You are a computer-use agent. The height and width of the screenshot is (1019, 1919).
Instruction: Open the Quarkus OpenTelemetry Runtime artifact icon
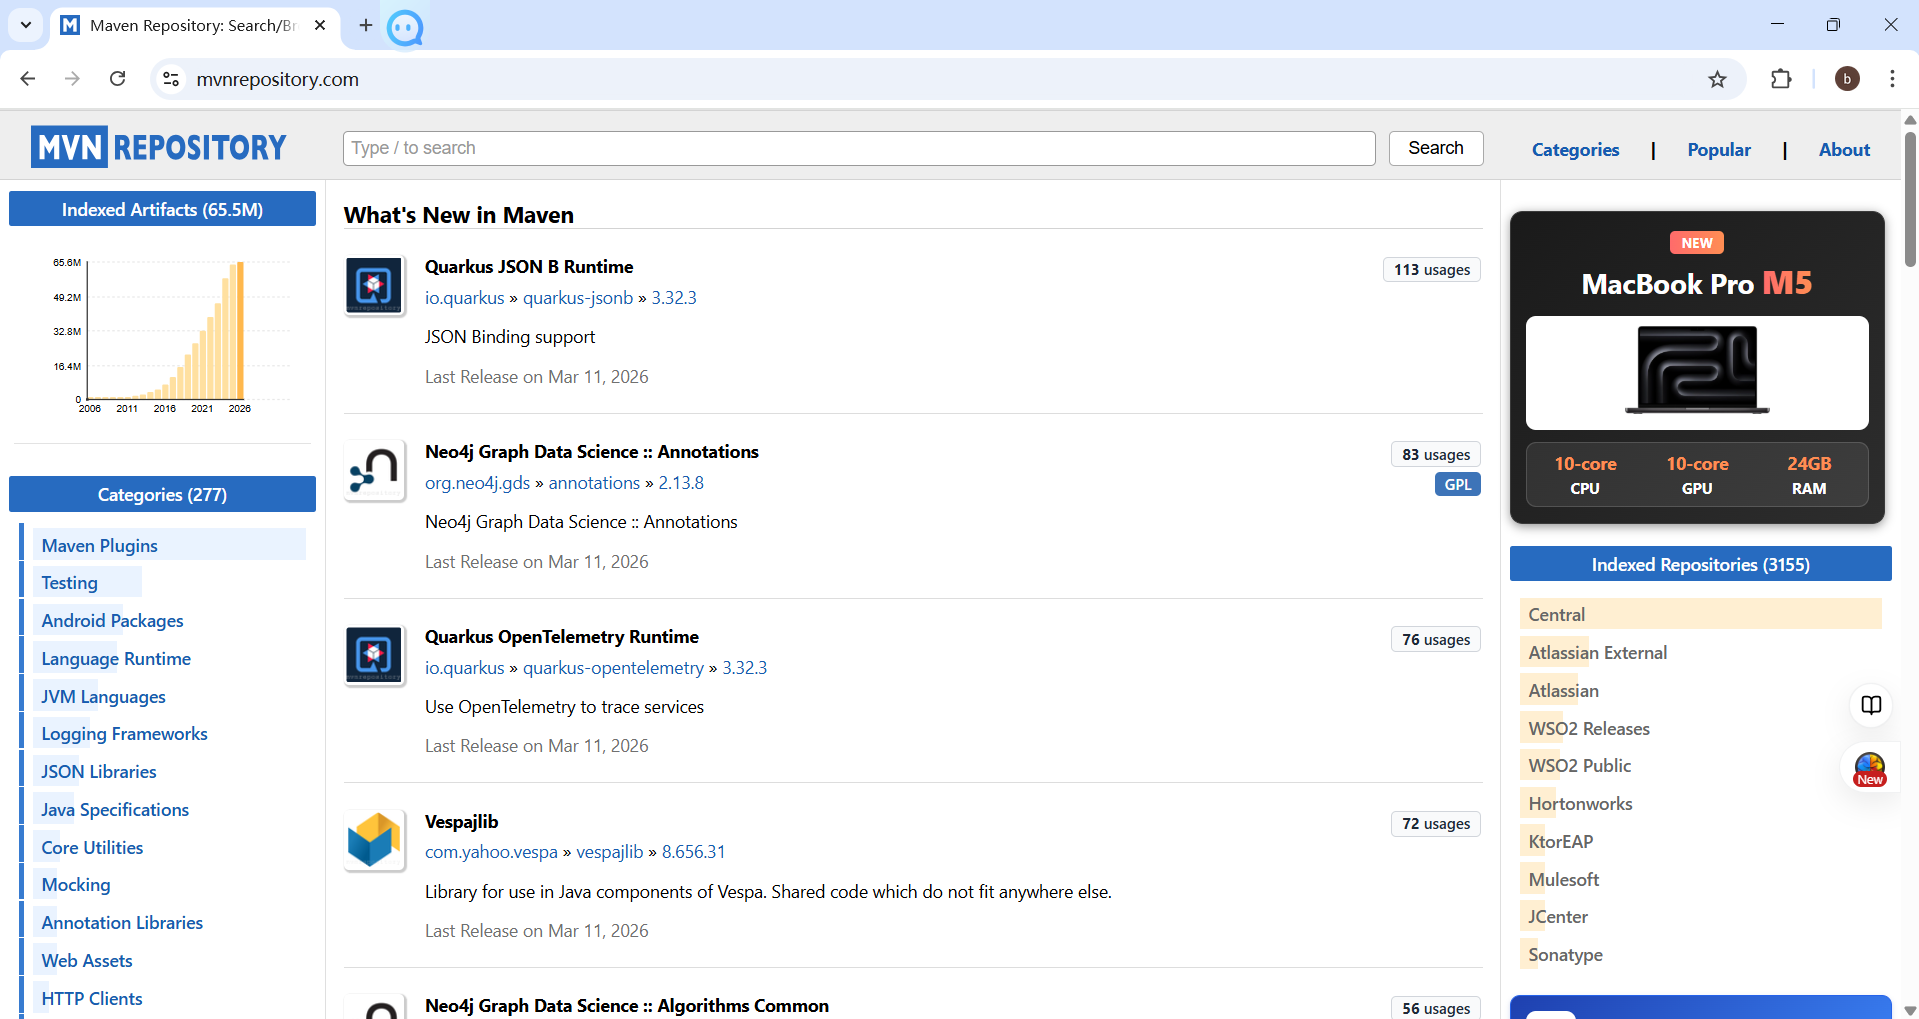[374, 655]
